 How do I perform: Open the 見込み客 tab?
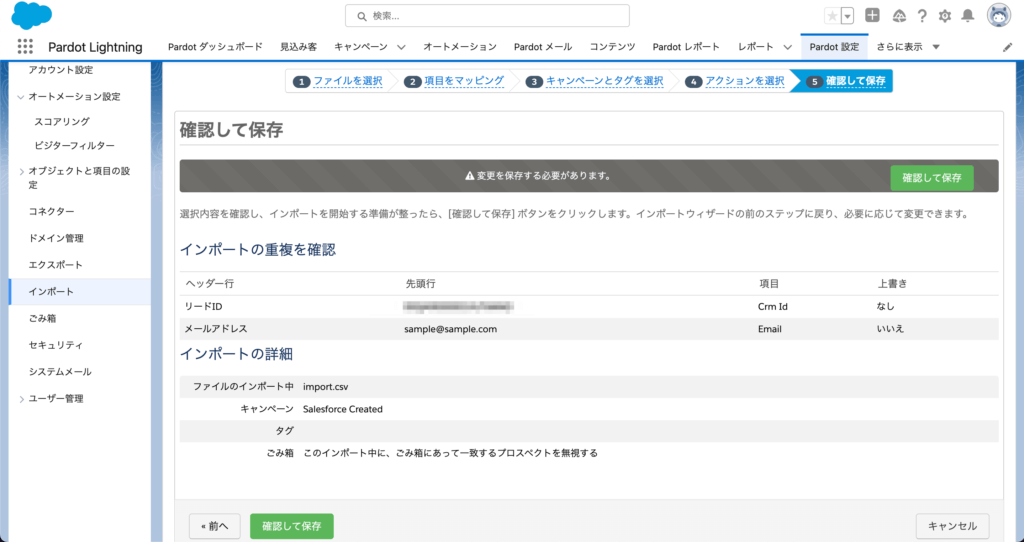click(x=298, y=47)
